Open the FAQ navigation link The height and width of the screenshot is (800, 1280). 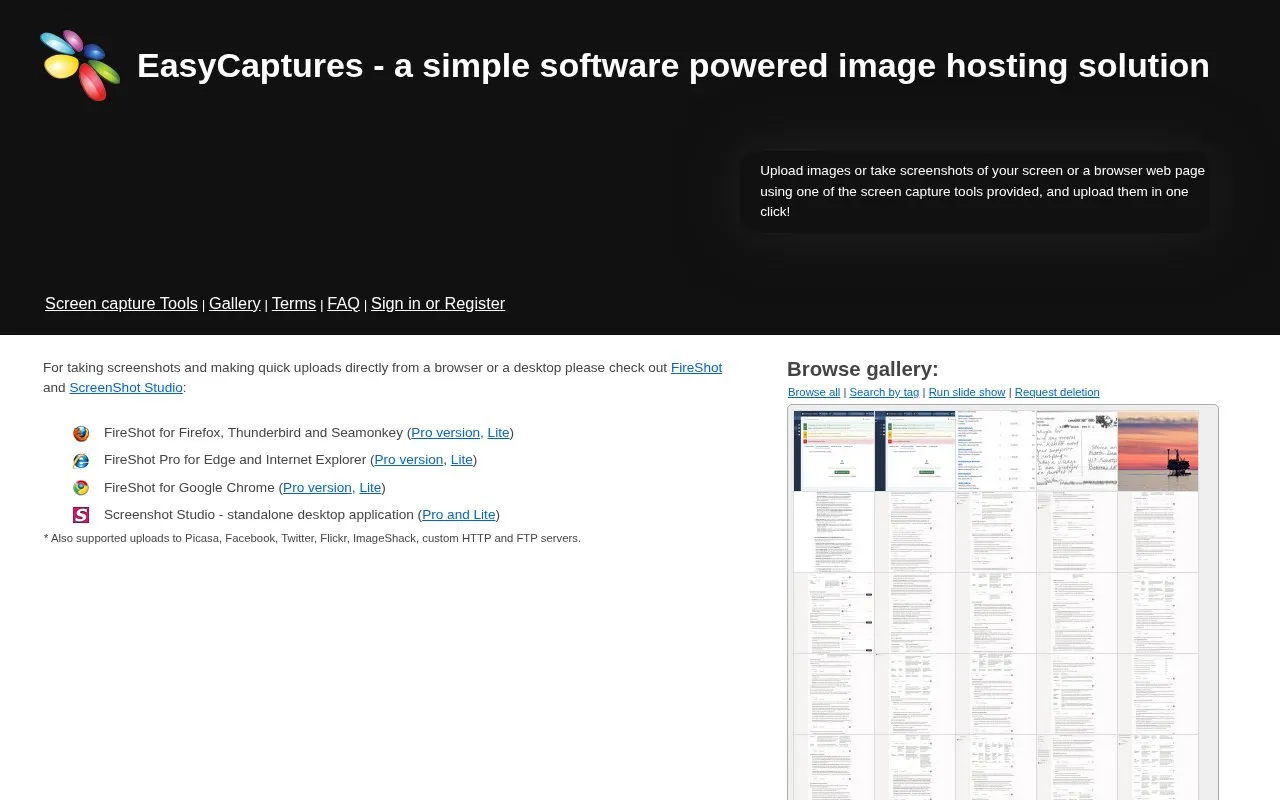[343, 303]
